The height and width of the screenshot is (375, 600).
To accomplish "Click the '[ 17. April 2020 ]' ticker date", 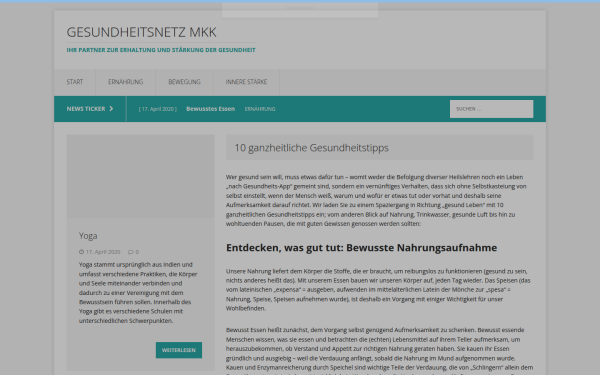I will [158, 109].
